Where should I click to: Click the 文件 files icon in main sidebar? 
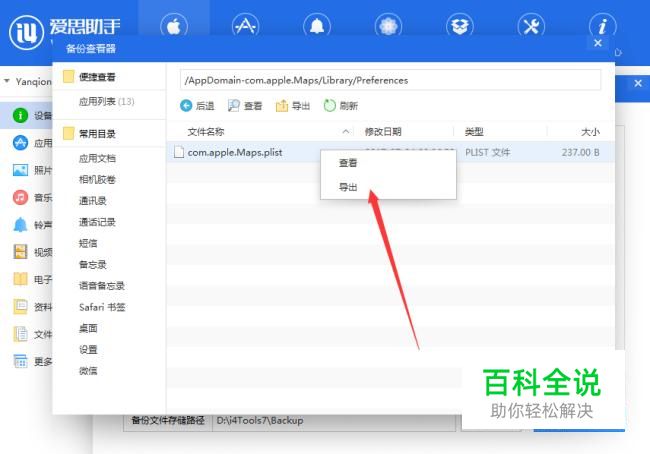[20, 334]
